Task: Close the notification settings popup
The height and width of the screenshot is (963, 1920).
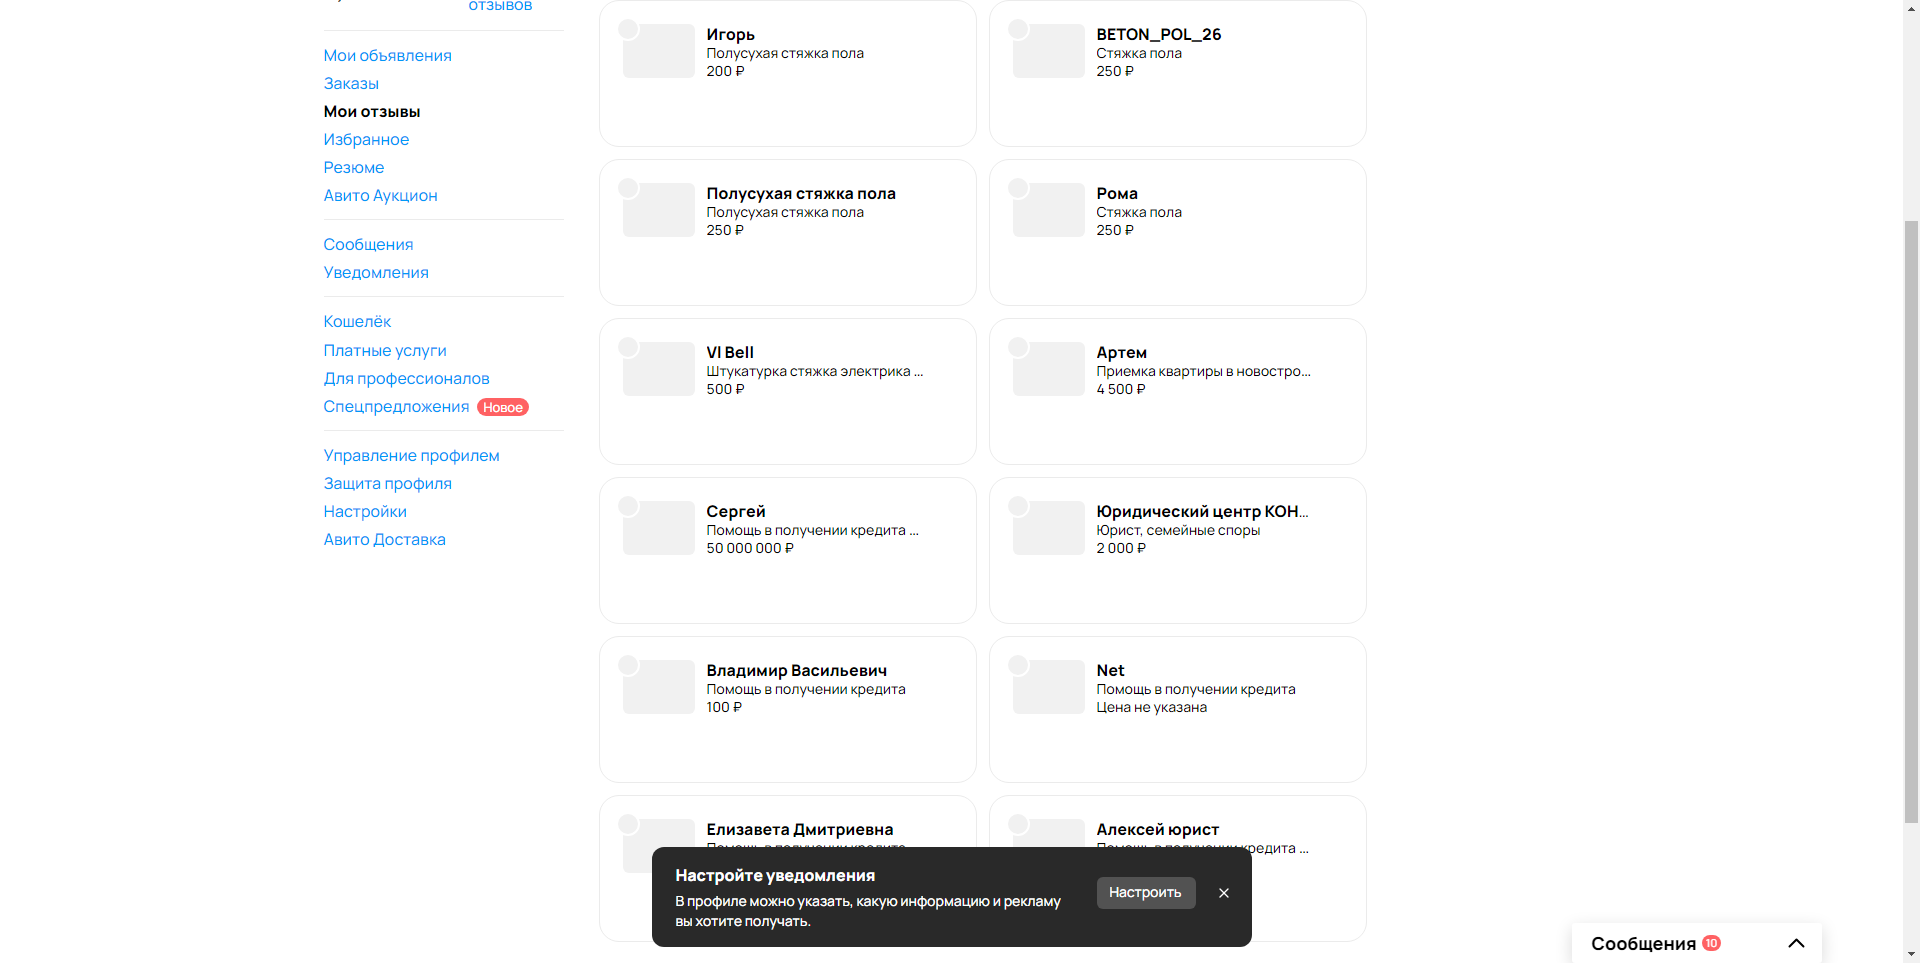Action: pos(1223,893)
